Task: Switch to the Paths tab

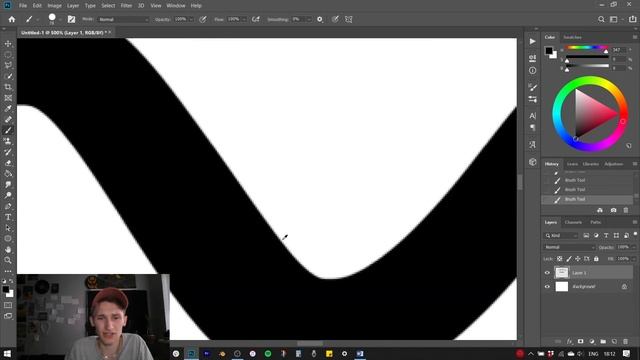Action: click(596, 222)
